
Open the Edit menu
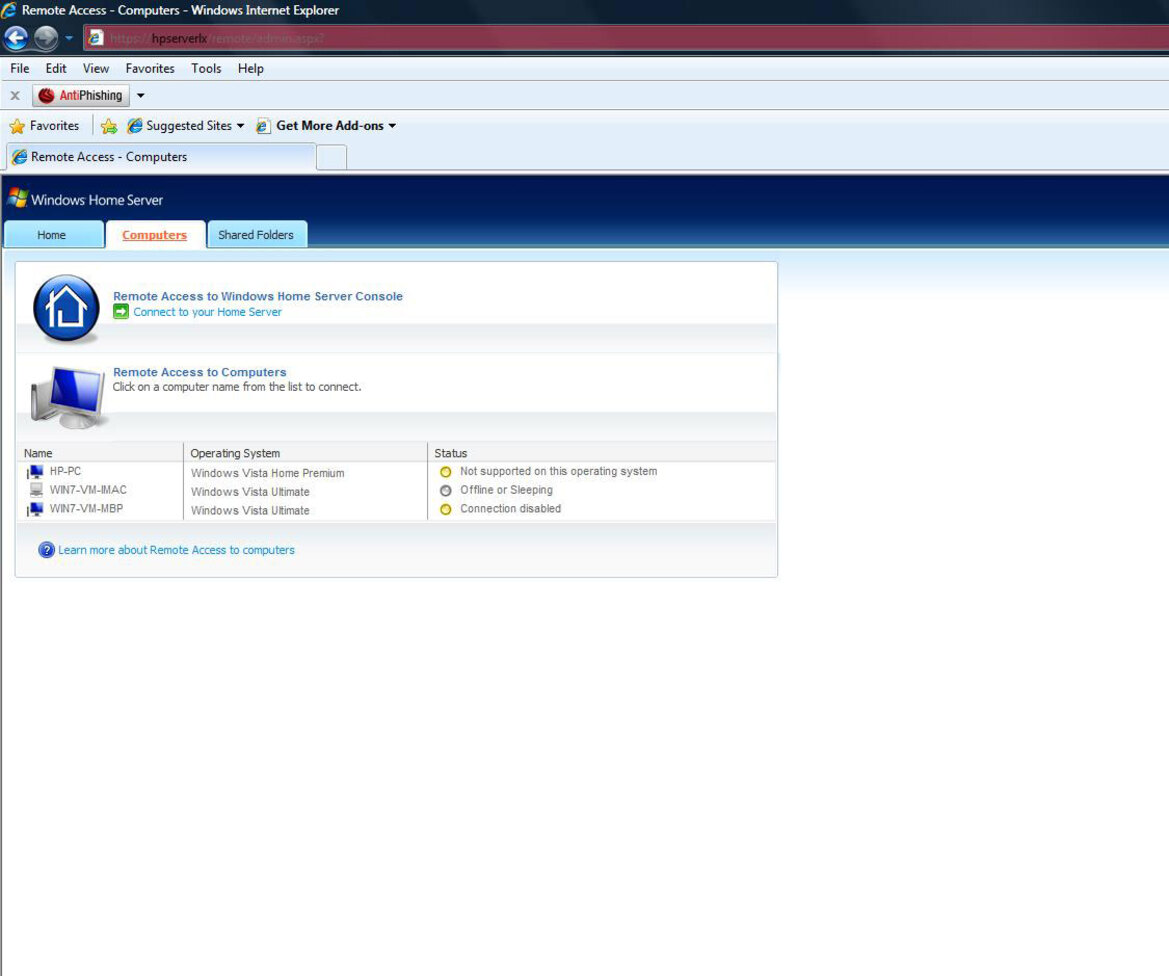click(x=56, y=69)
